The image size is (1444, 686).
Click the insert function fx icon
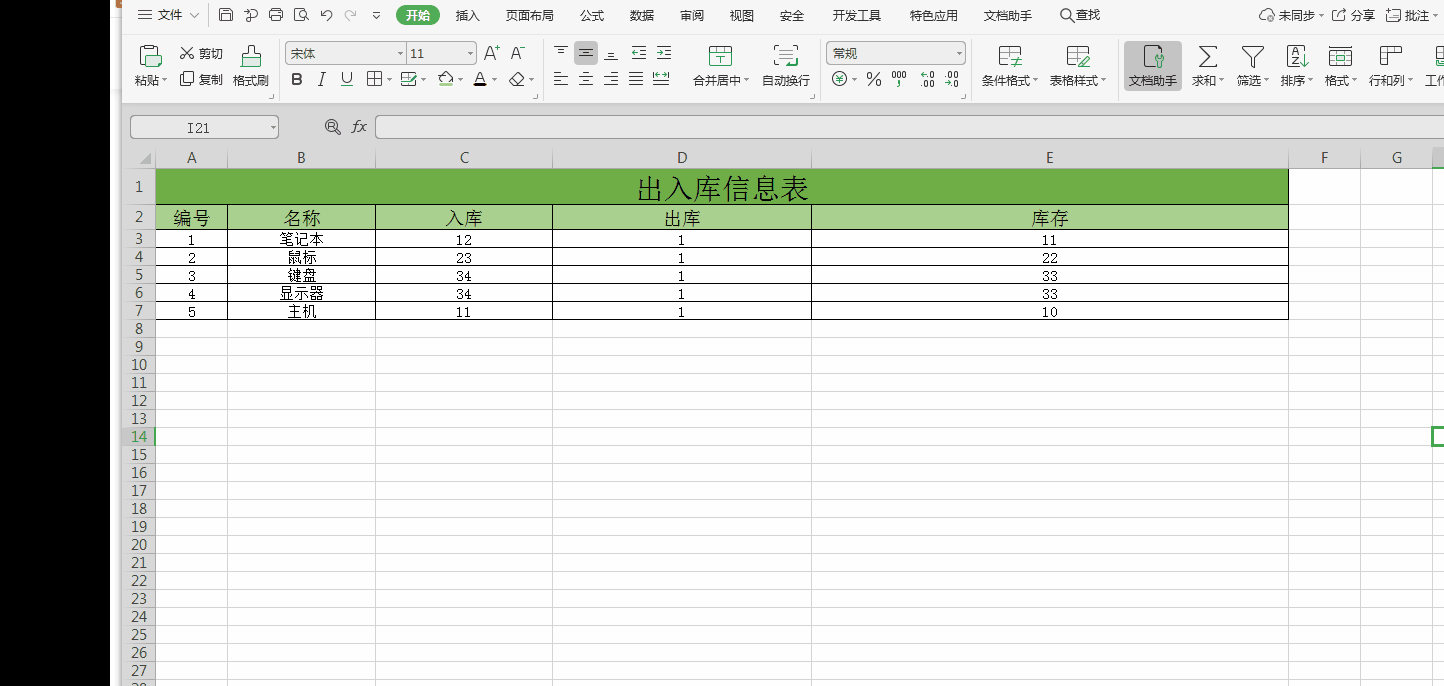(x=359, y=127)
